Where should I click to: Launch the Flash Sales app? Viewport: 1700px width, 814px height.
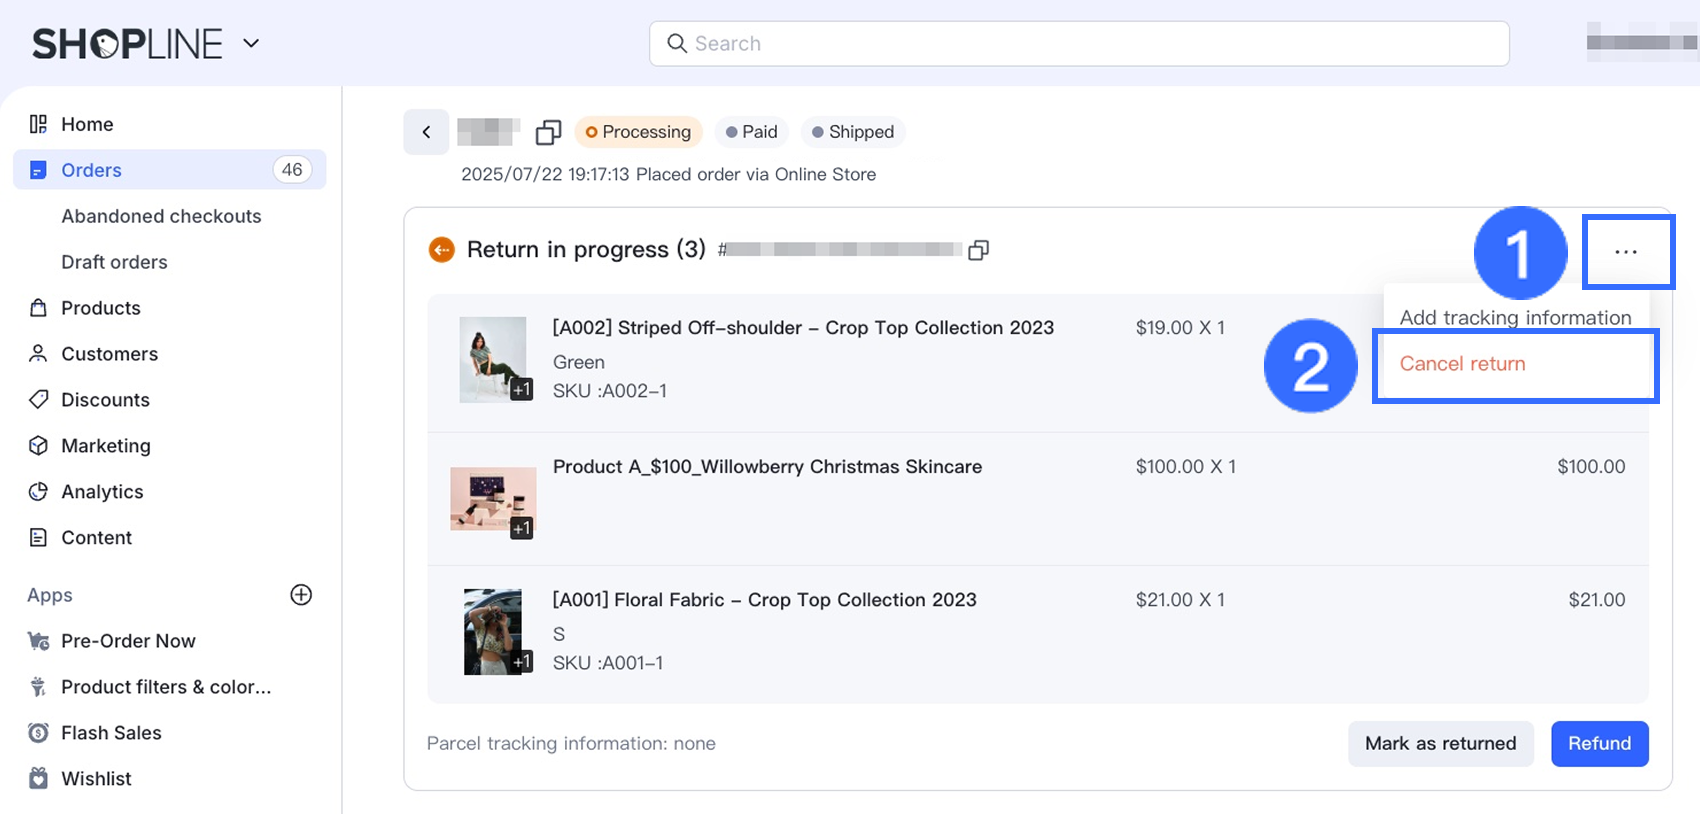tap(111, 733)
